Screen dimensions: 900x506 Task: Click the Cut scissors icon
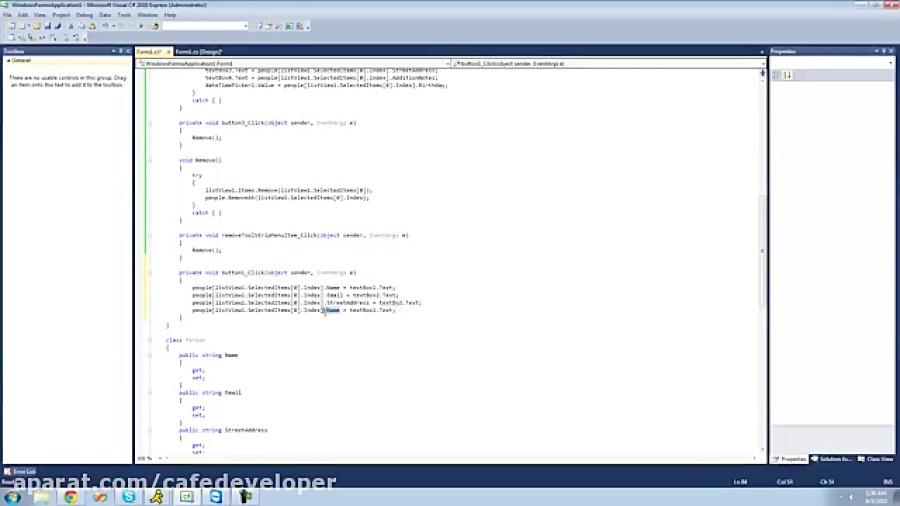click(x=71, y=26)
